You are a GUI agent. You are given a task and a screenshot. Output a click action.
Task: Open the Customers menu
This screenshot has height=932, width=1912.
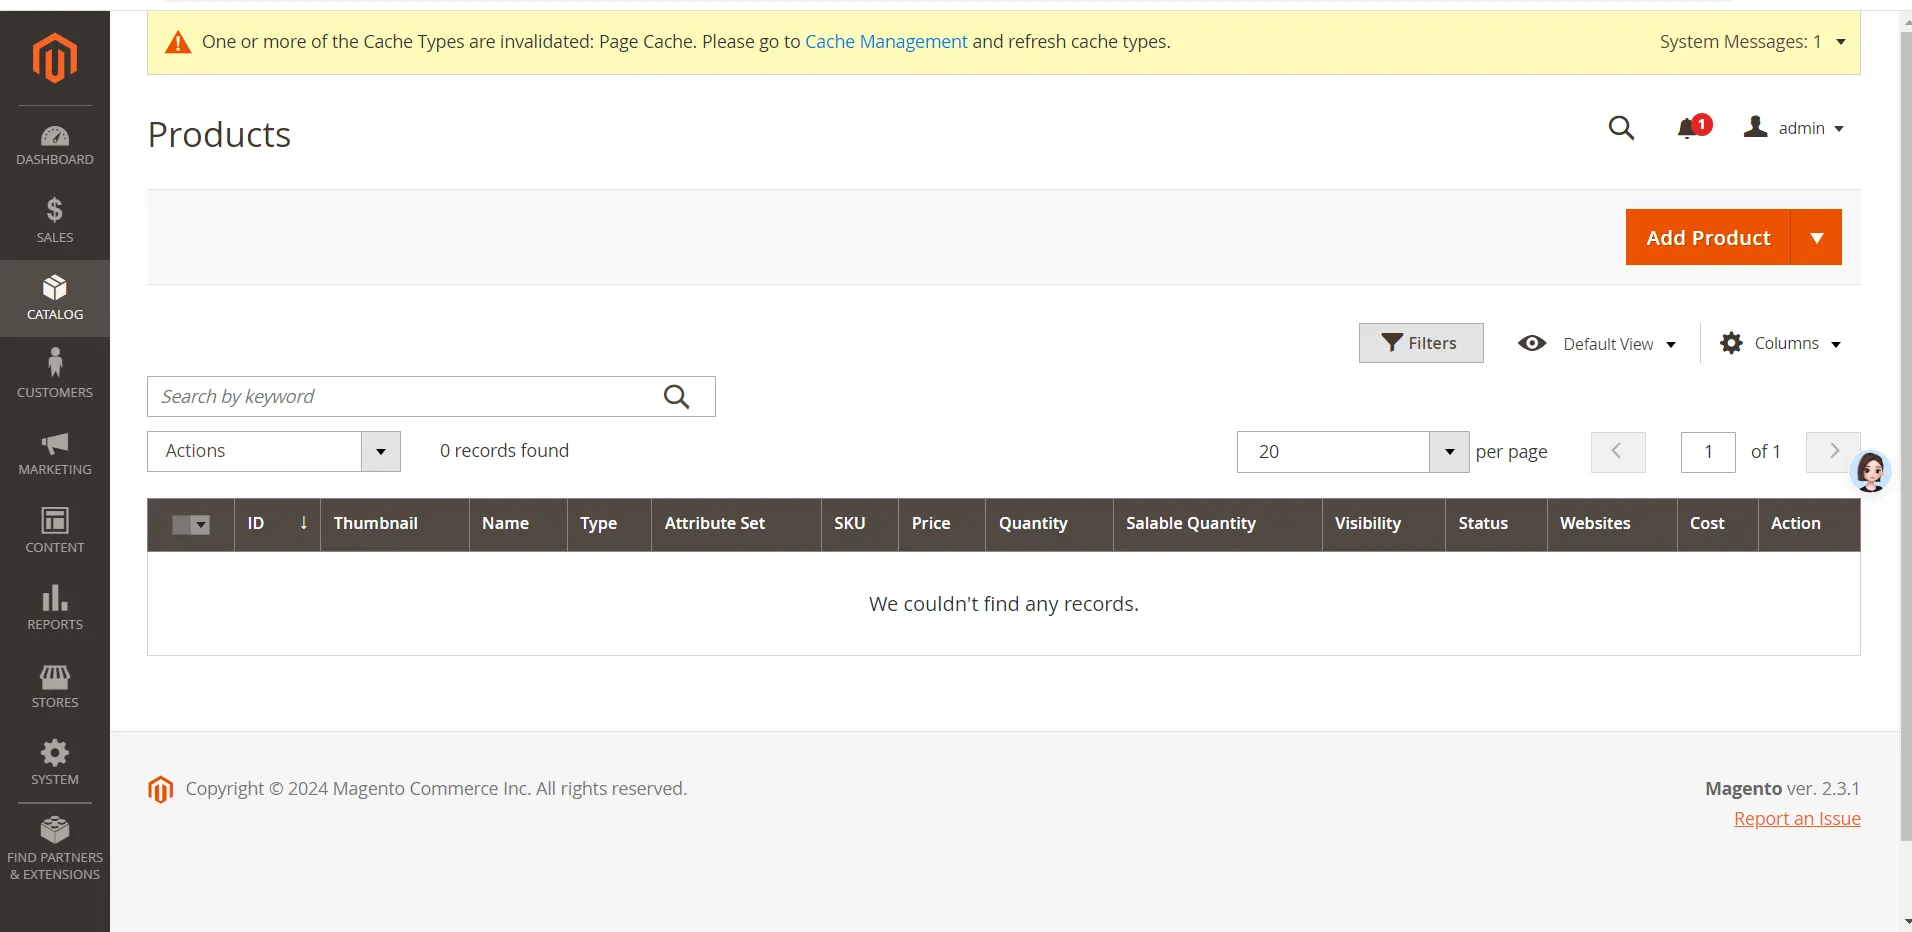55,375
